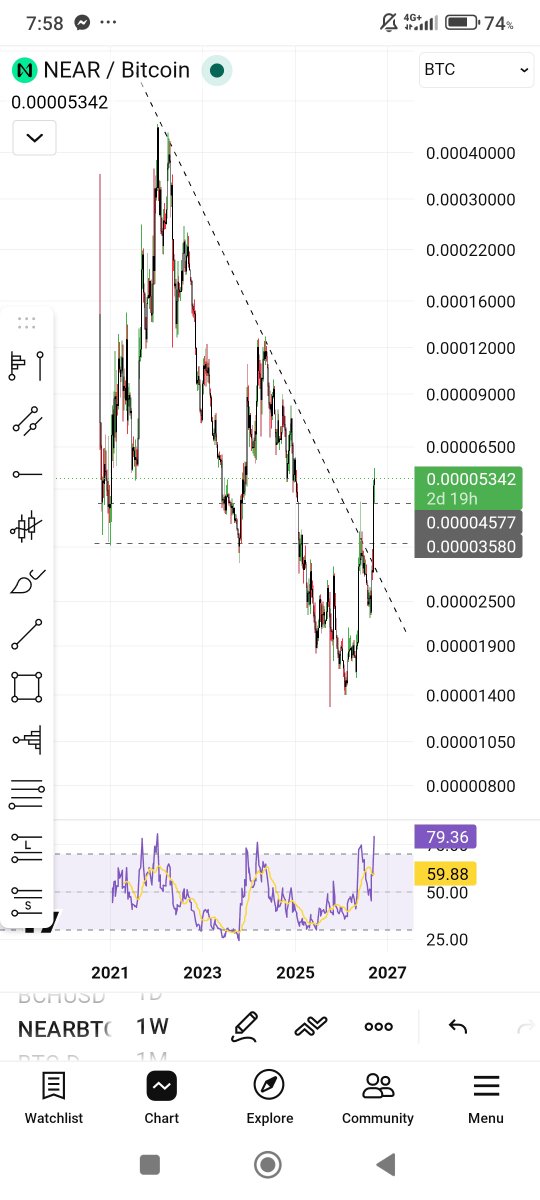Image resolution: width=540 pixels, height=1200 pixels.
Task: Change the 1W timeframe interval
Action: tap(153, 1027)
